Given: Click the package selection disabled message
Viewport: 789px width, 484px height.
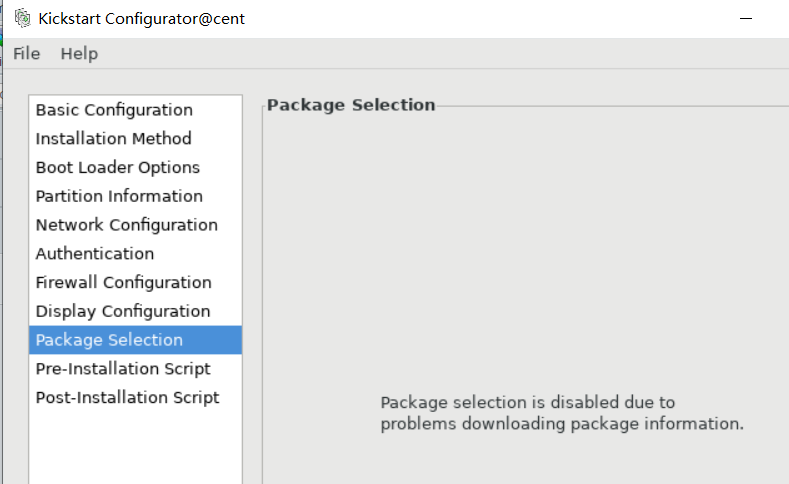Looking at the screenshot, I should point(562,413).
